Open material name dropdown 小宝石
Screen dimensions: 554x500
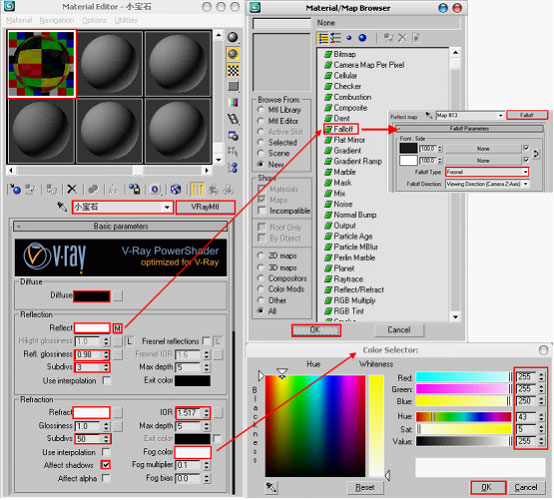point(167,207)
